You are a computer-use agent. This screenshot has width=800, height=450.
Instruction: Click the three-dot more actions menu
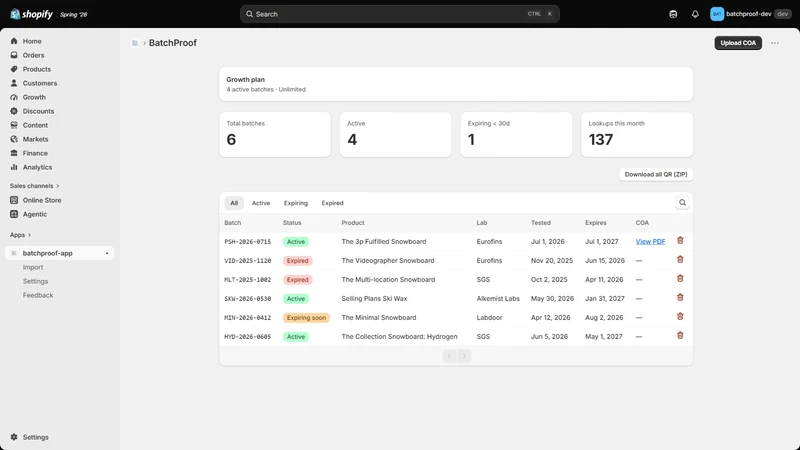775,43
